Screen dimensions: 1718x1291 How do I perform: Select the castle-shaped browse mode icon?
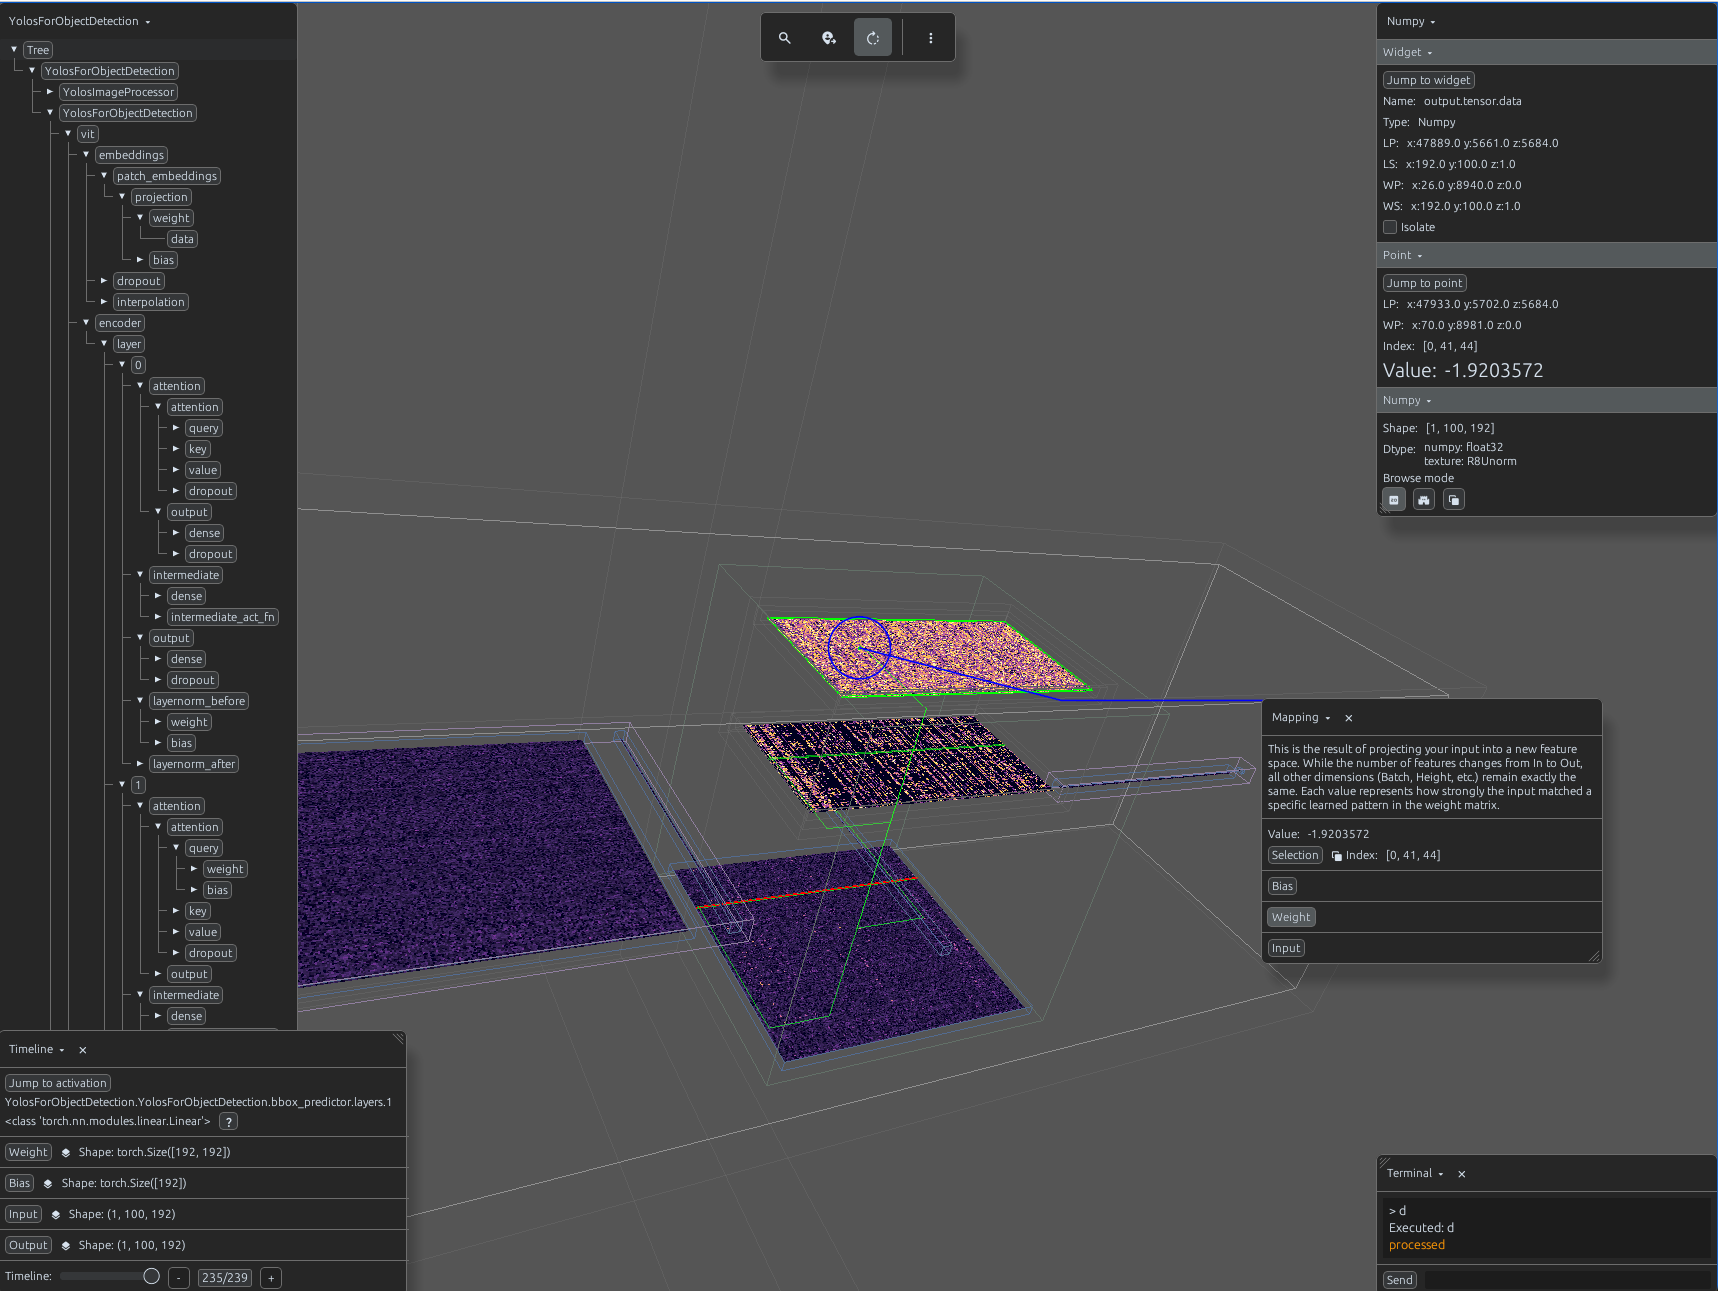tap(1424, 499)
